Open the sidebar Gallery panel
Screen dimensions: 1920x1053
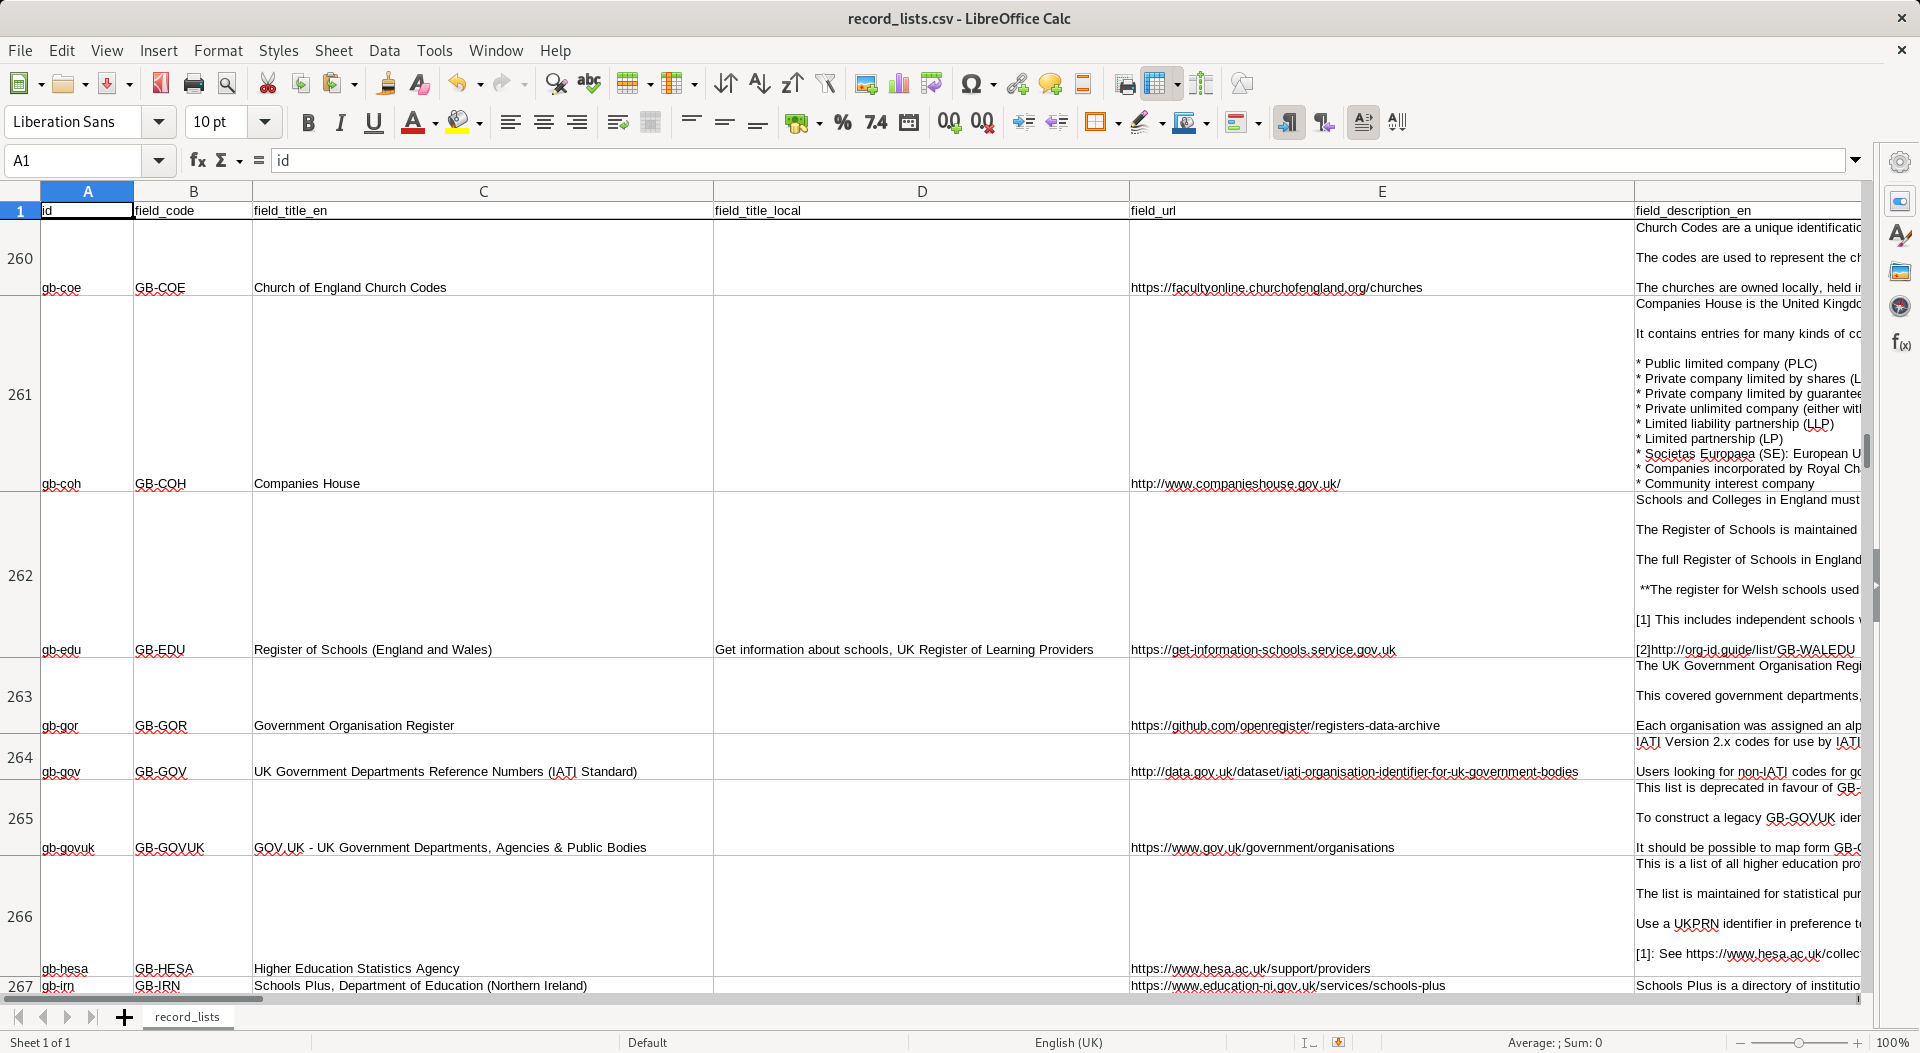coord(1900,271)
